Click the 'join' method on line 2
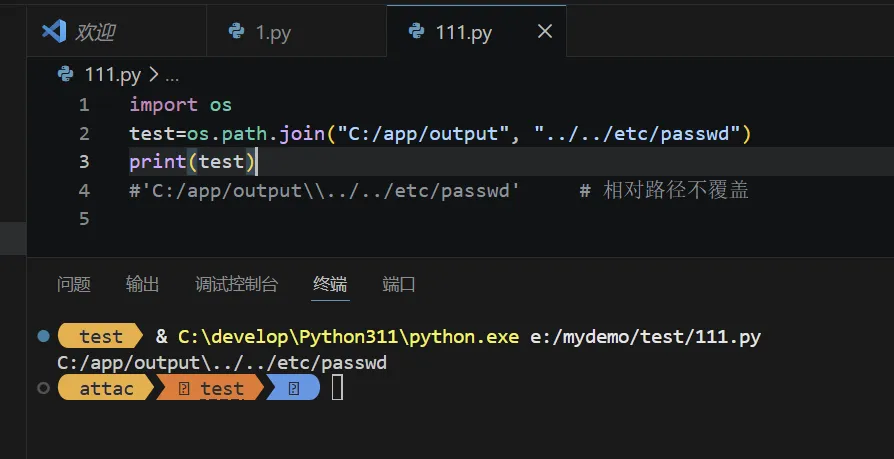Image resolution: width=894 pixels, height=459 pixels. point(302,133)
